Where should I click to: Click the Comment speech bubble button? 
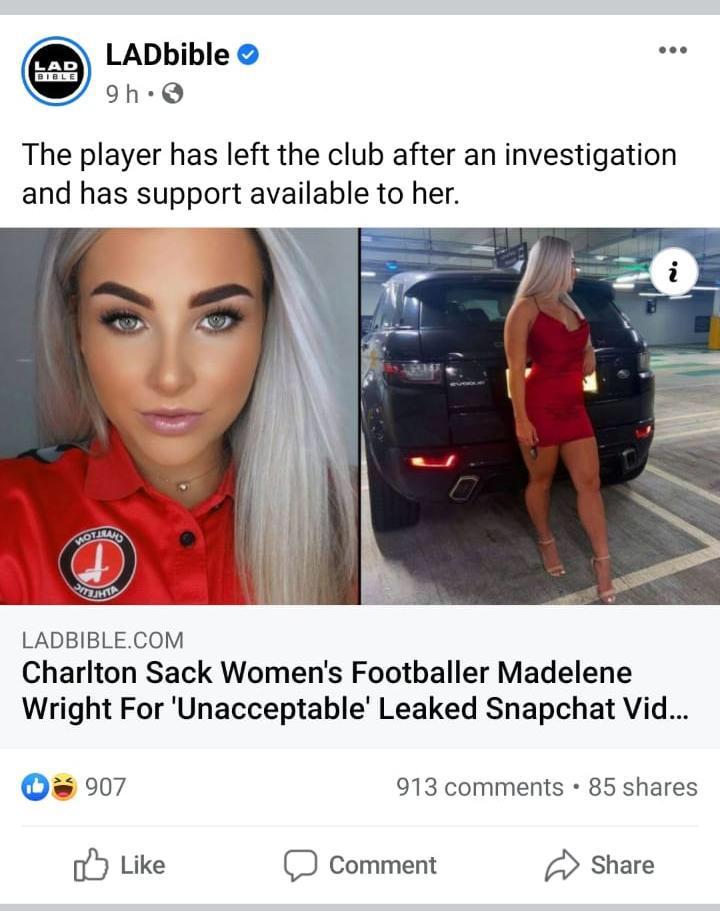pos(360,866)
